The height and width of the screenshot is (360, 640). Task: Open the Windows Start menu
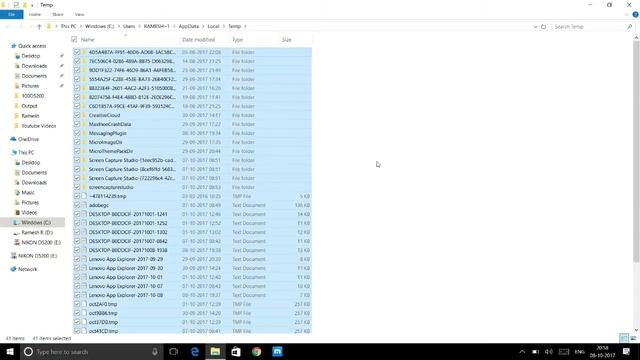click(10, 352)
